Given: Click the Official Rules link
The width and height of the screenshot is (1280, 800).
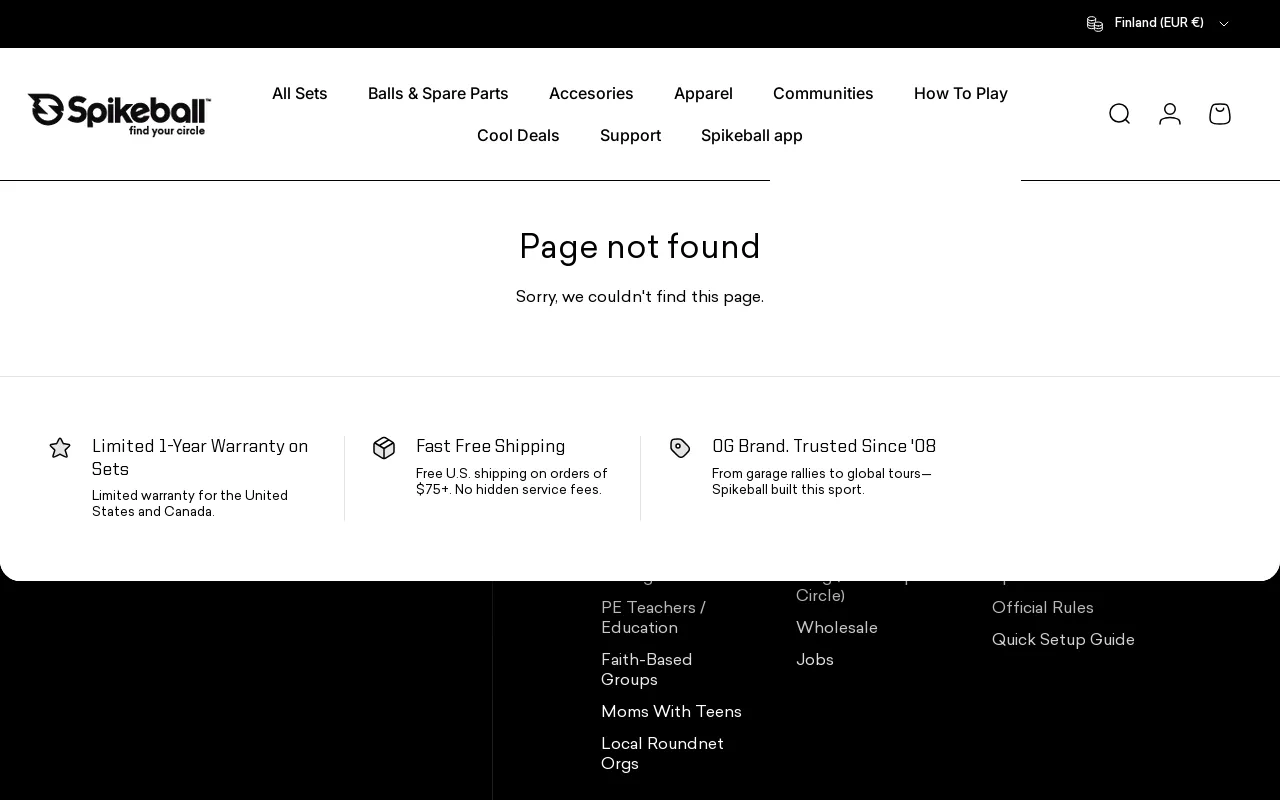Looking at the screenshot, I should pyautogui.click(x=1042, y=608).
